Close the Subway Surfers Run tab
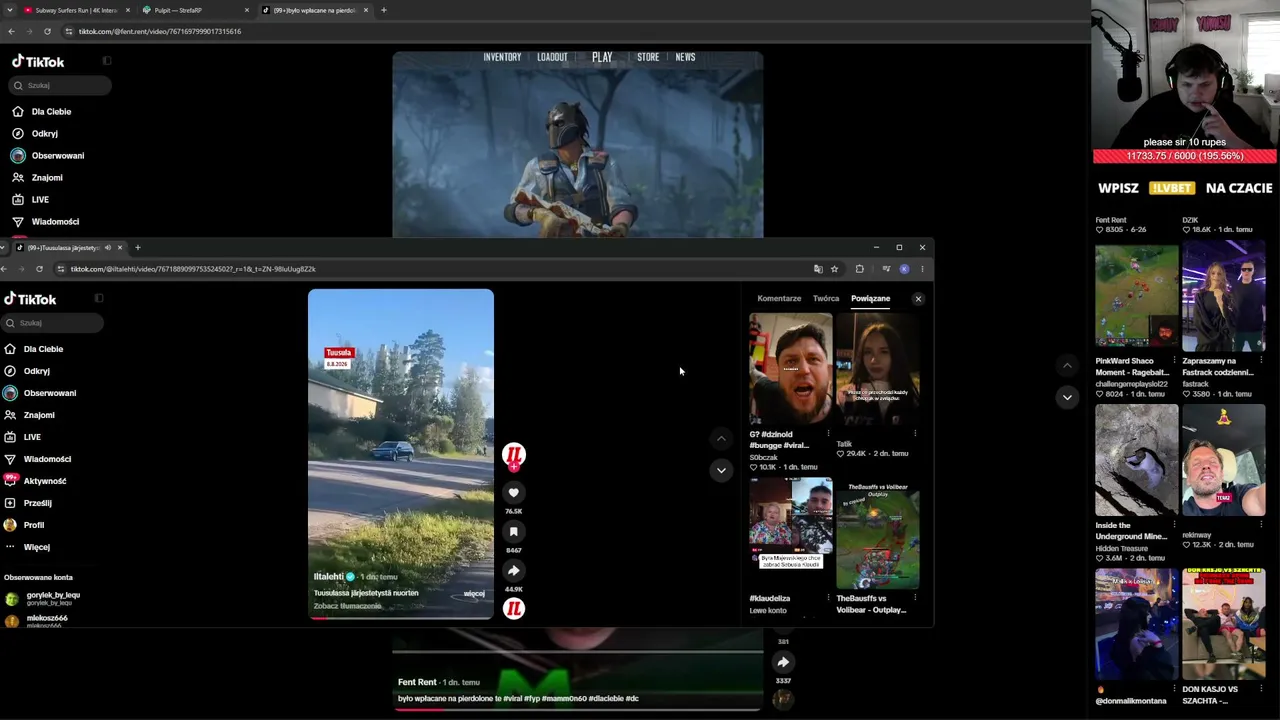The width and height of the screenshot is (1280, 720). coord(128,10)
